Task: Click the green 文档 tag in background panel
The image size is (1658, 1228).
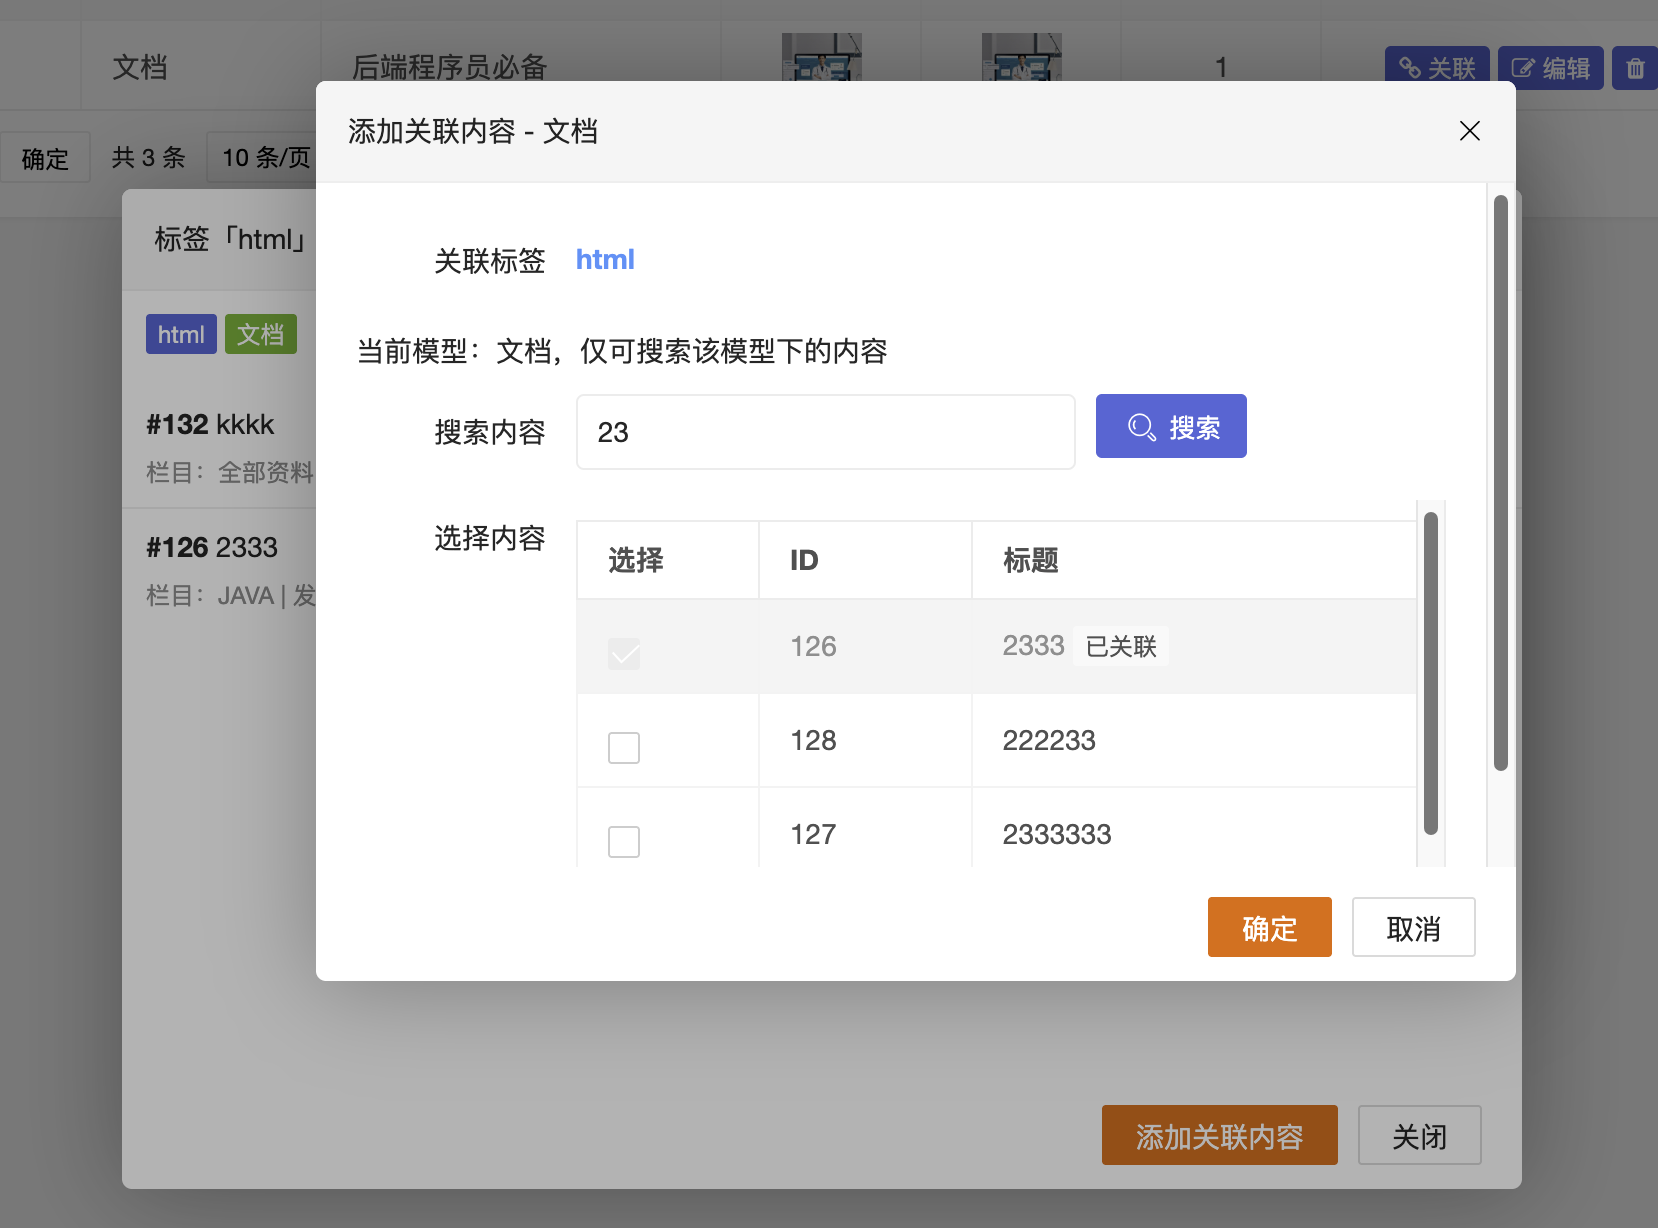Action: (x=261, y=334)
